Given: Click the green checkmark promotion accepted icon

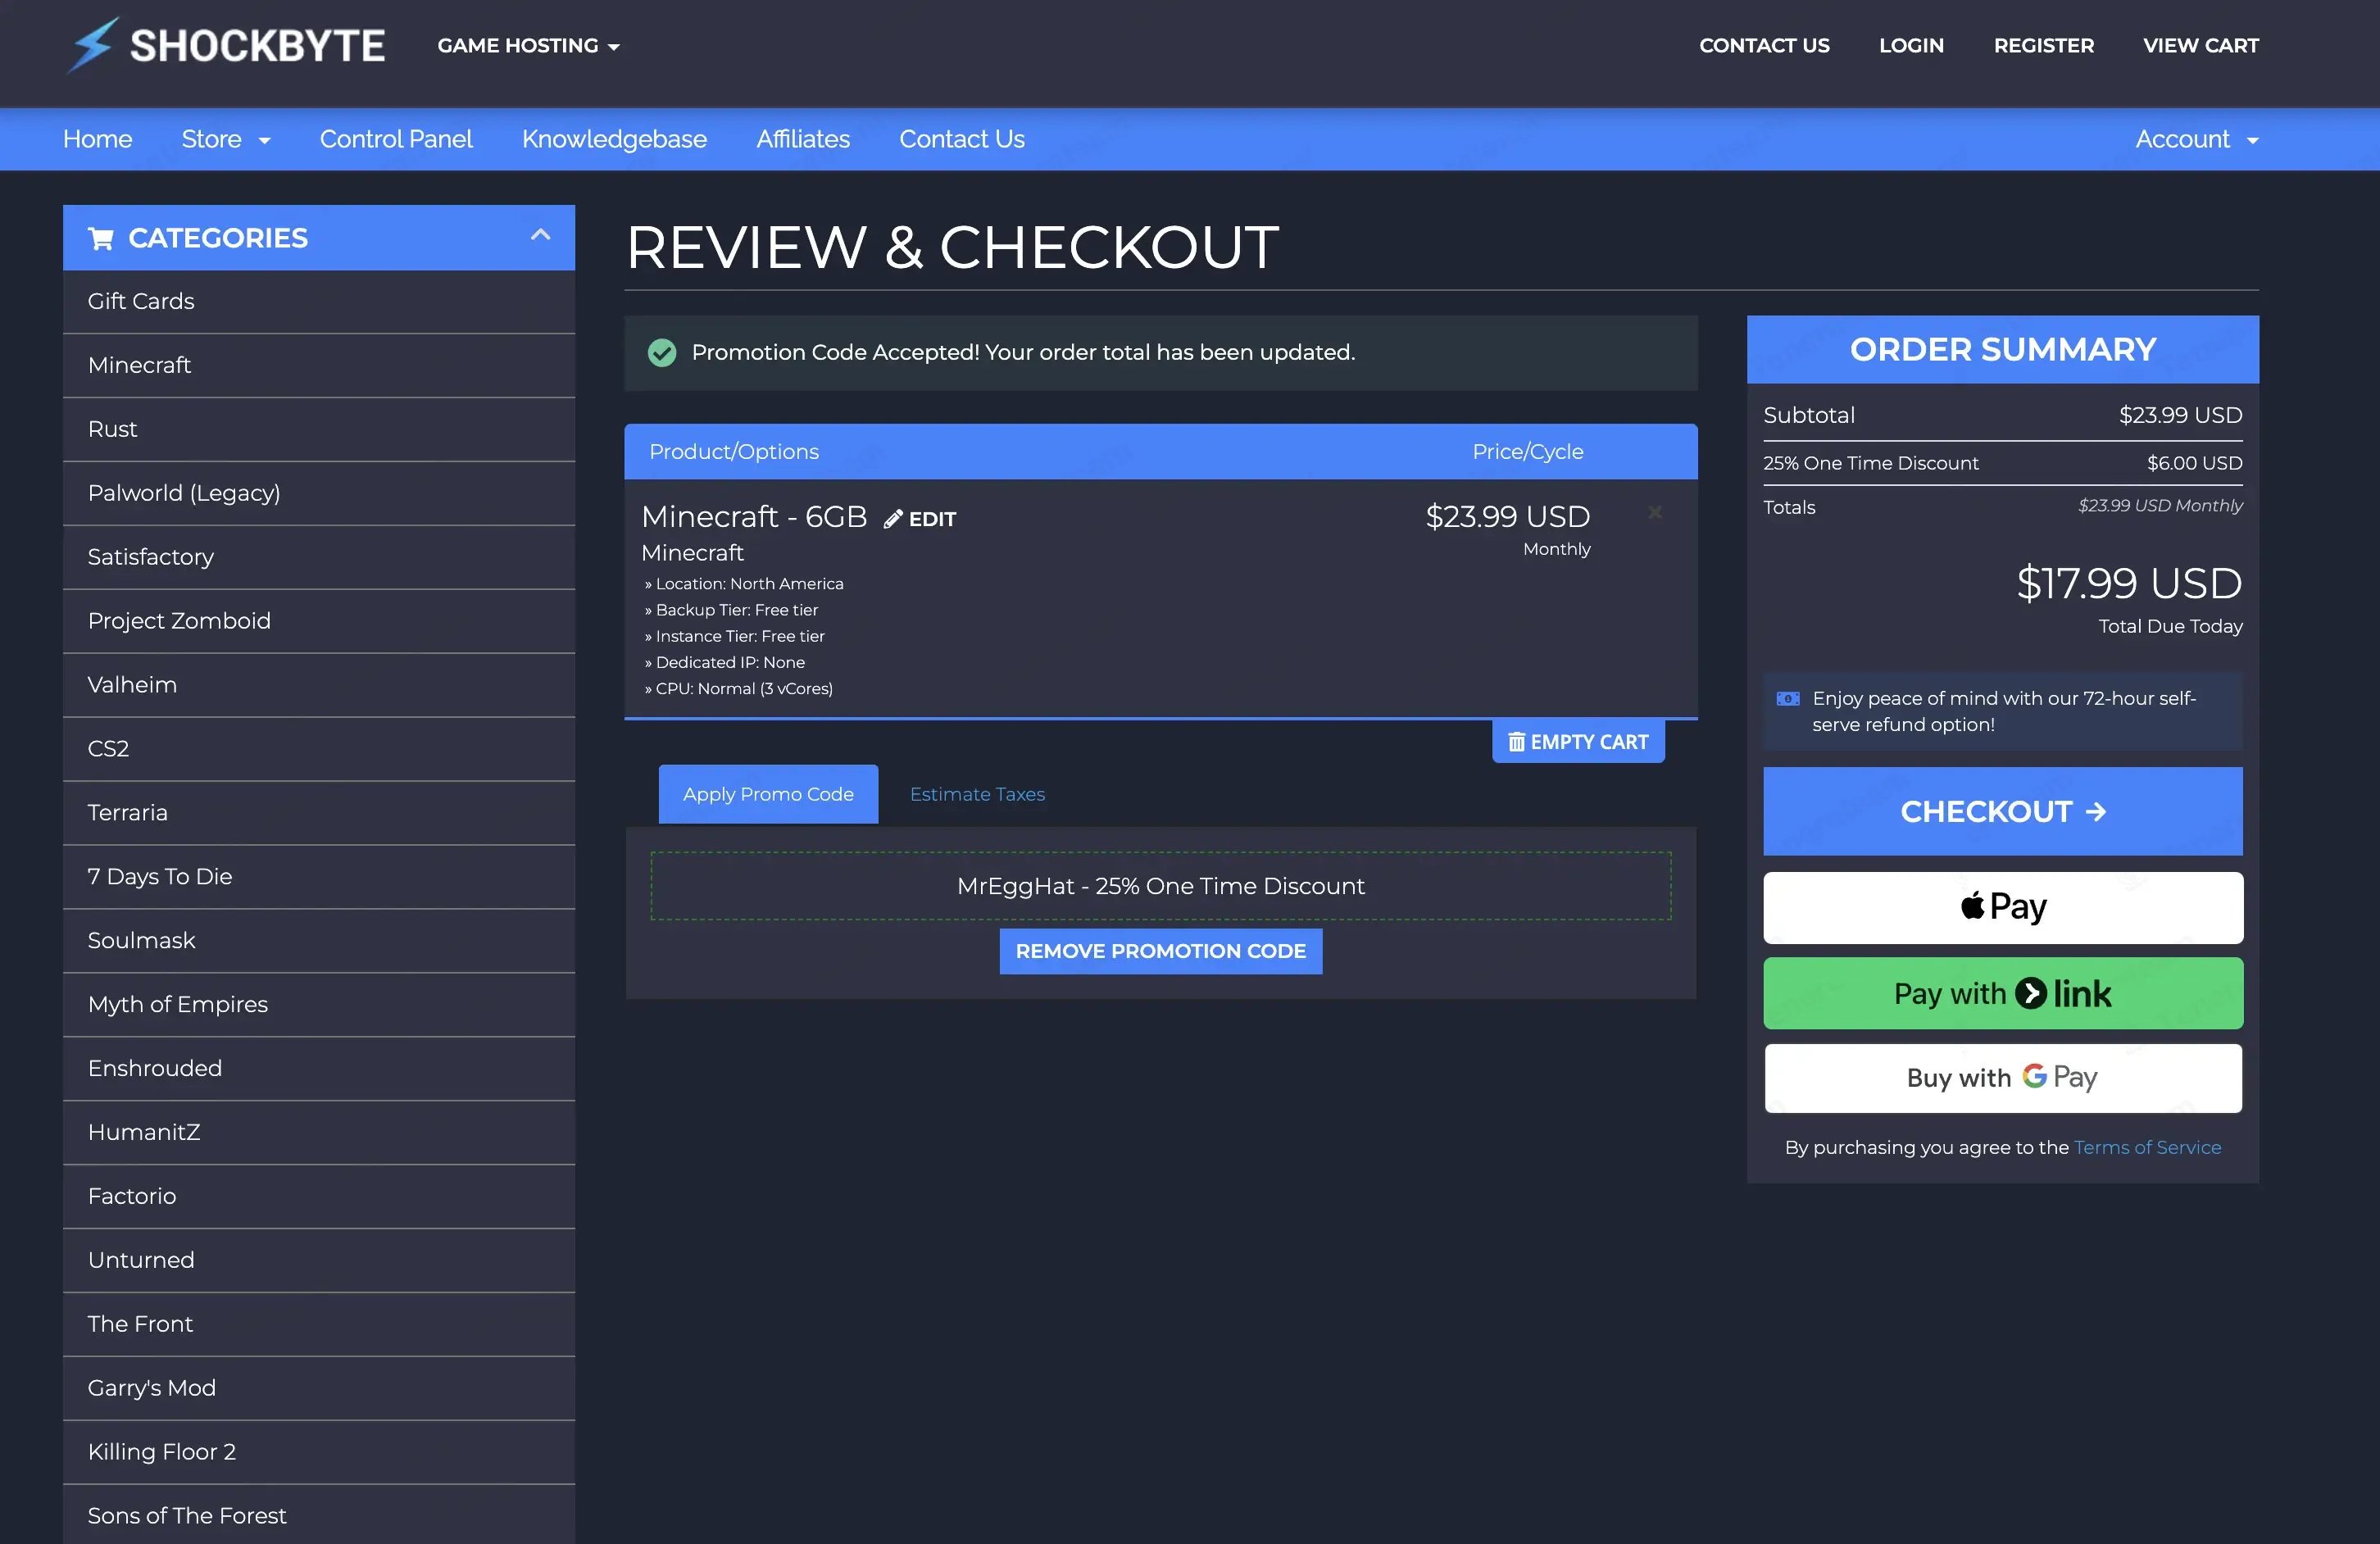Looking at the screenshot, I should tap(661, 353).
